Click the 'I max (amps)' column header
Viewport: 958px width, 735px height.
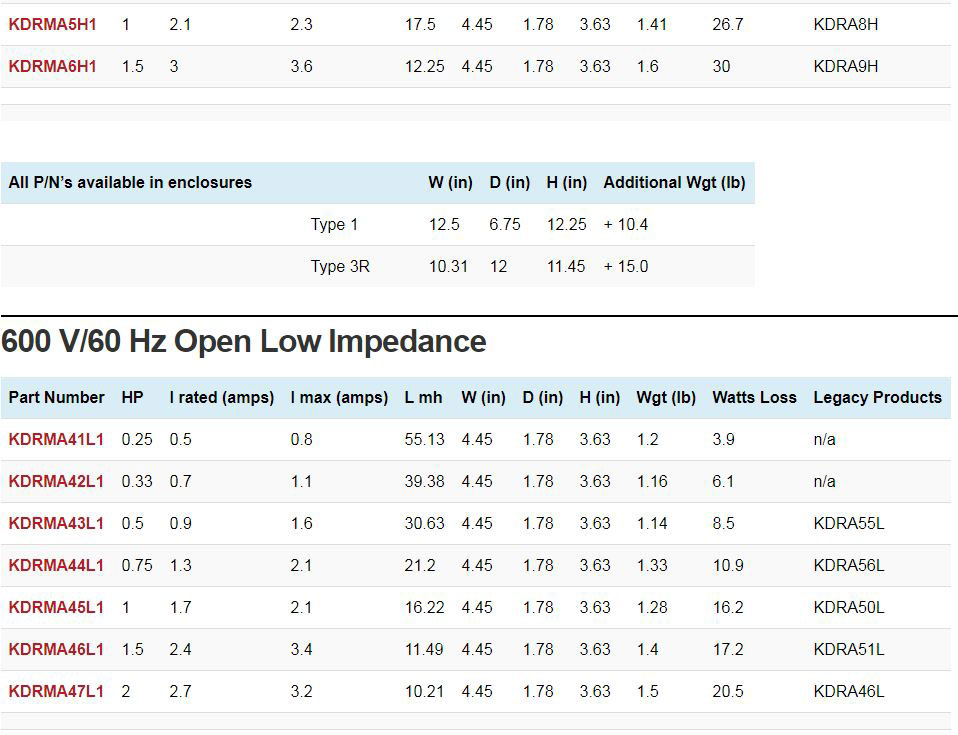point(339,398)
